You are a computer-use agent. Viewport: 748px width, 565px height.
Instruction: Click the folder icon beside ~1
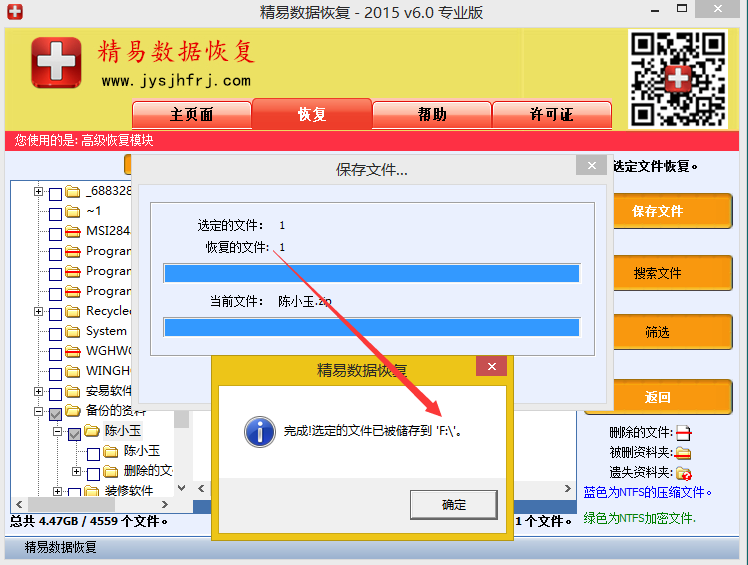[x=73, y=211]
